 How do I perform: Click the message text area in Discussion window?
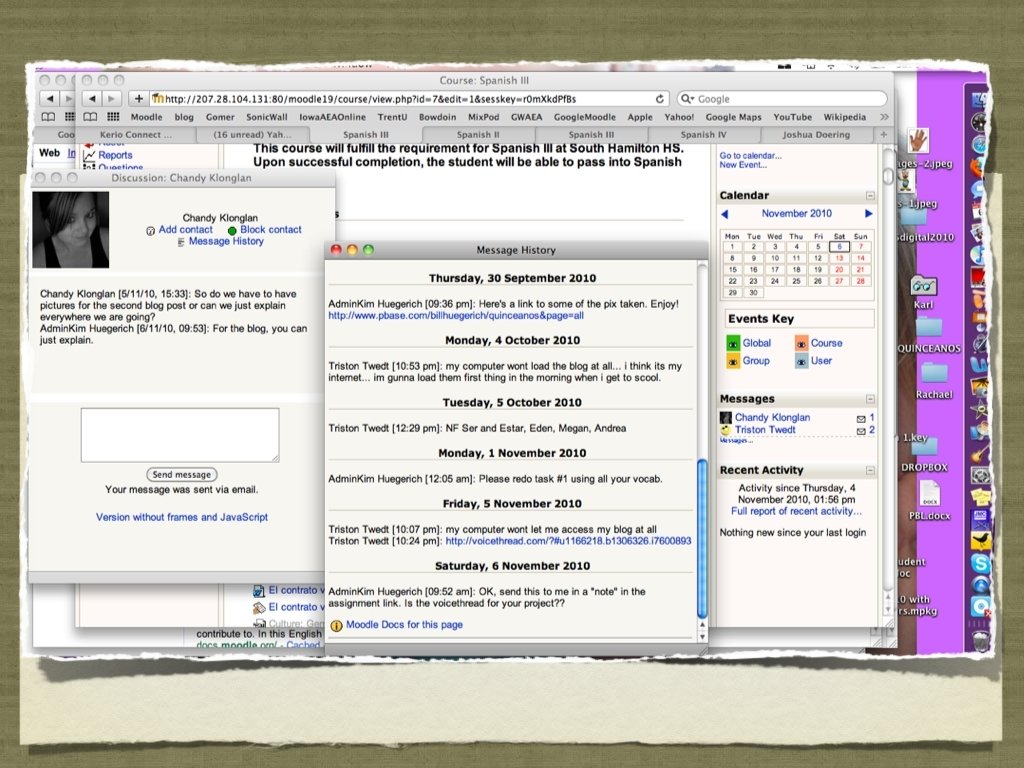point(180,435)
